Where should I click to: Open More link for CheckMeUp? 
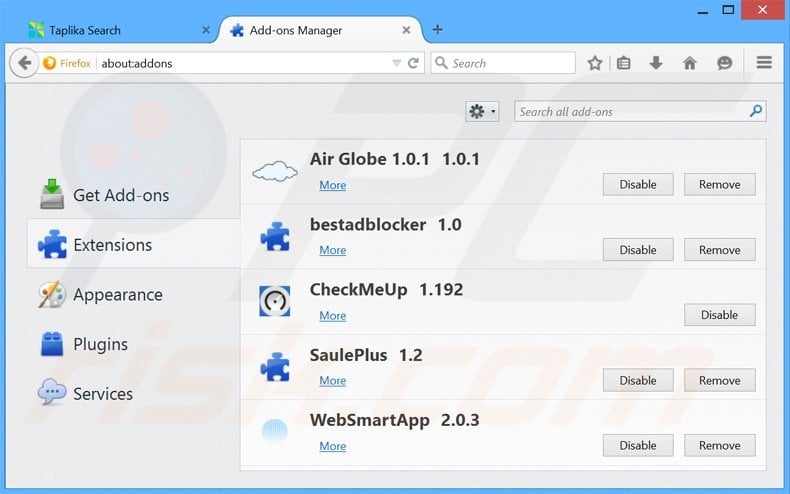pos(333,316)
